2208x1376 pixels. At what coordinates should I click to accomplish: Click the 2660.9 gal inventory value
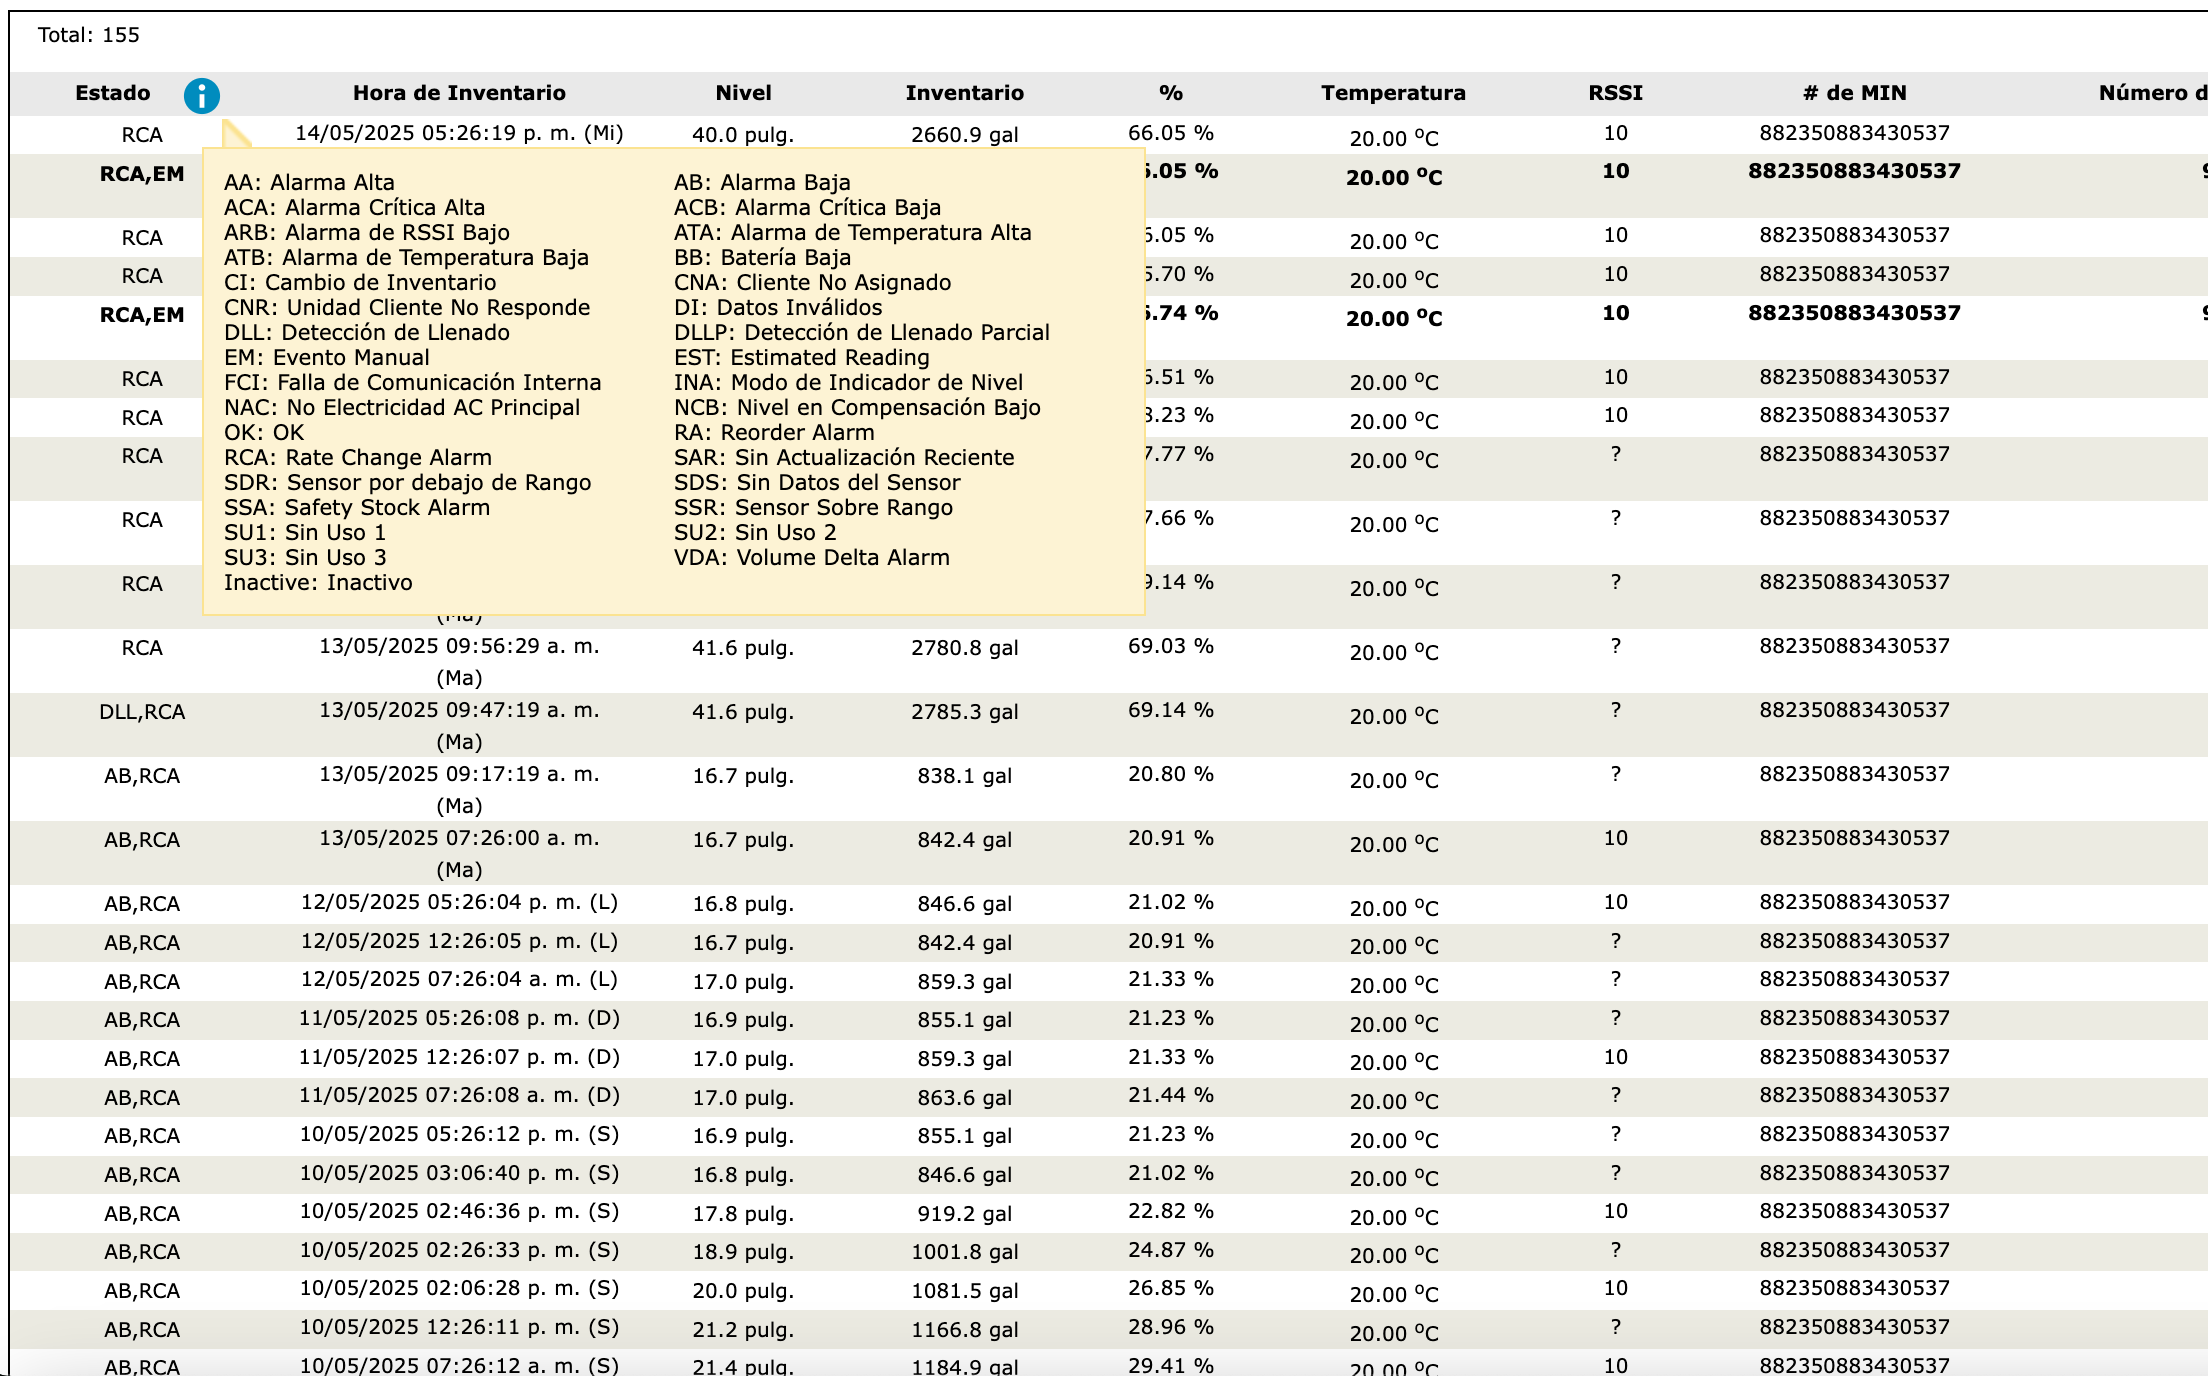pos(965,135)
